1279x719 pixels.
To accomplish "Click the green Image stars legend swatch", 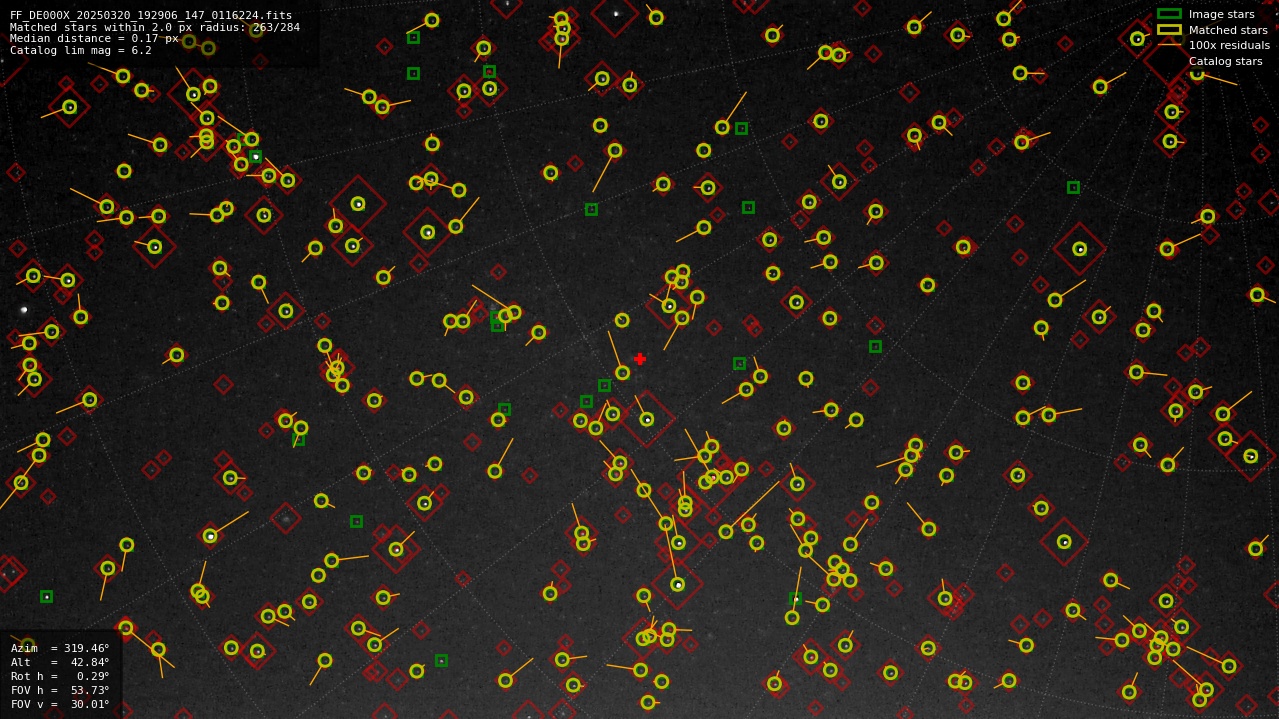I will tap(1169, 14).
